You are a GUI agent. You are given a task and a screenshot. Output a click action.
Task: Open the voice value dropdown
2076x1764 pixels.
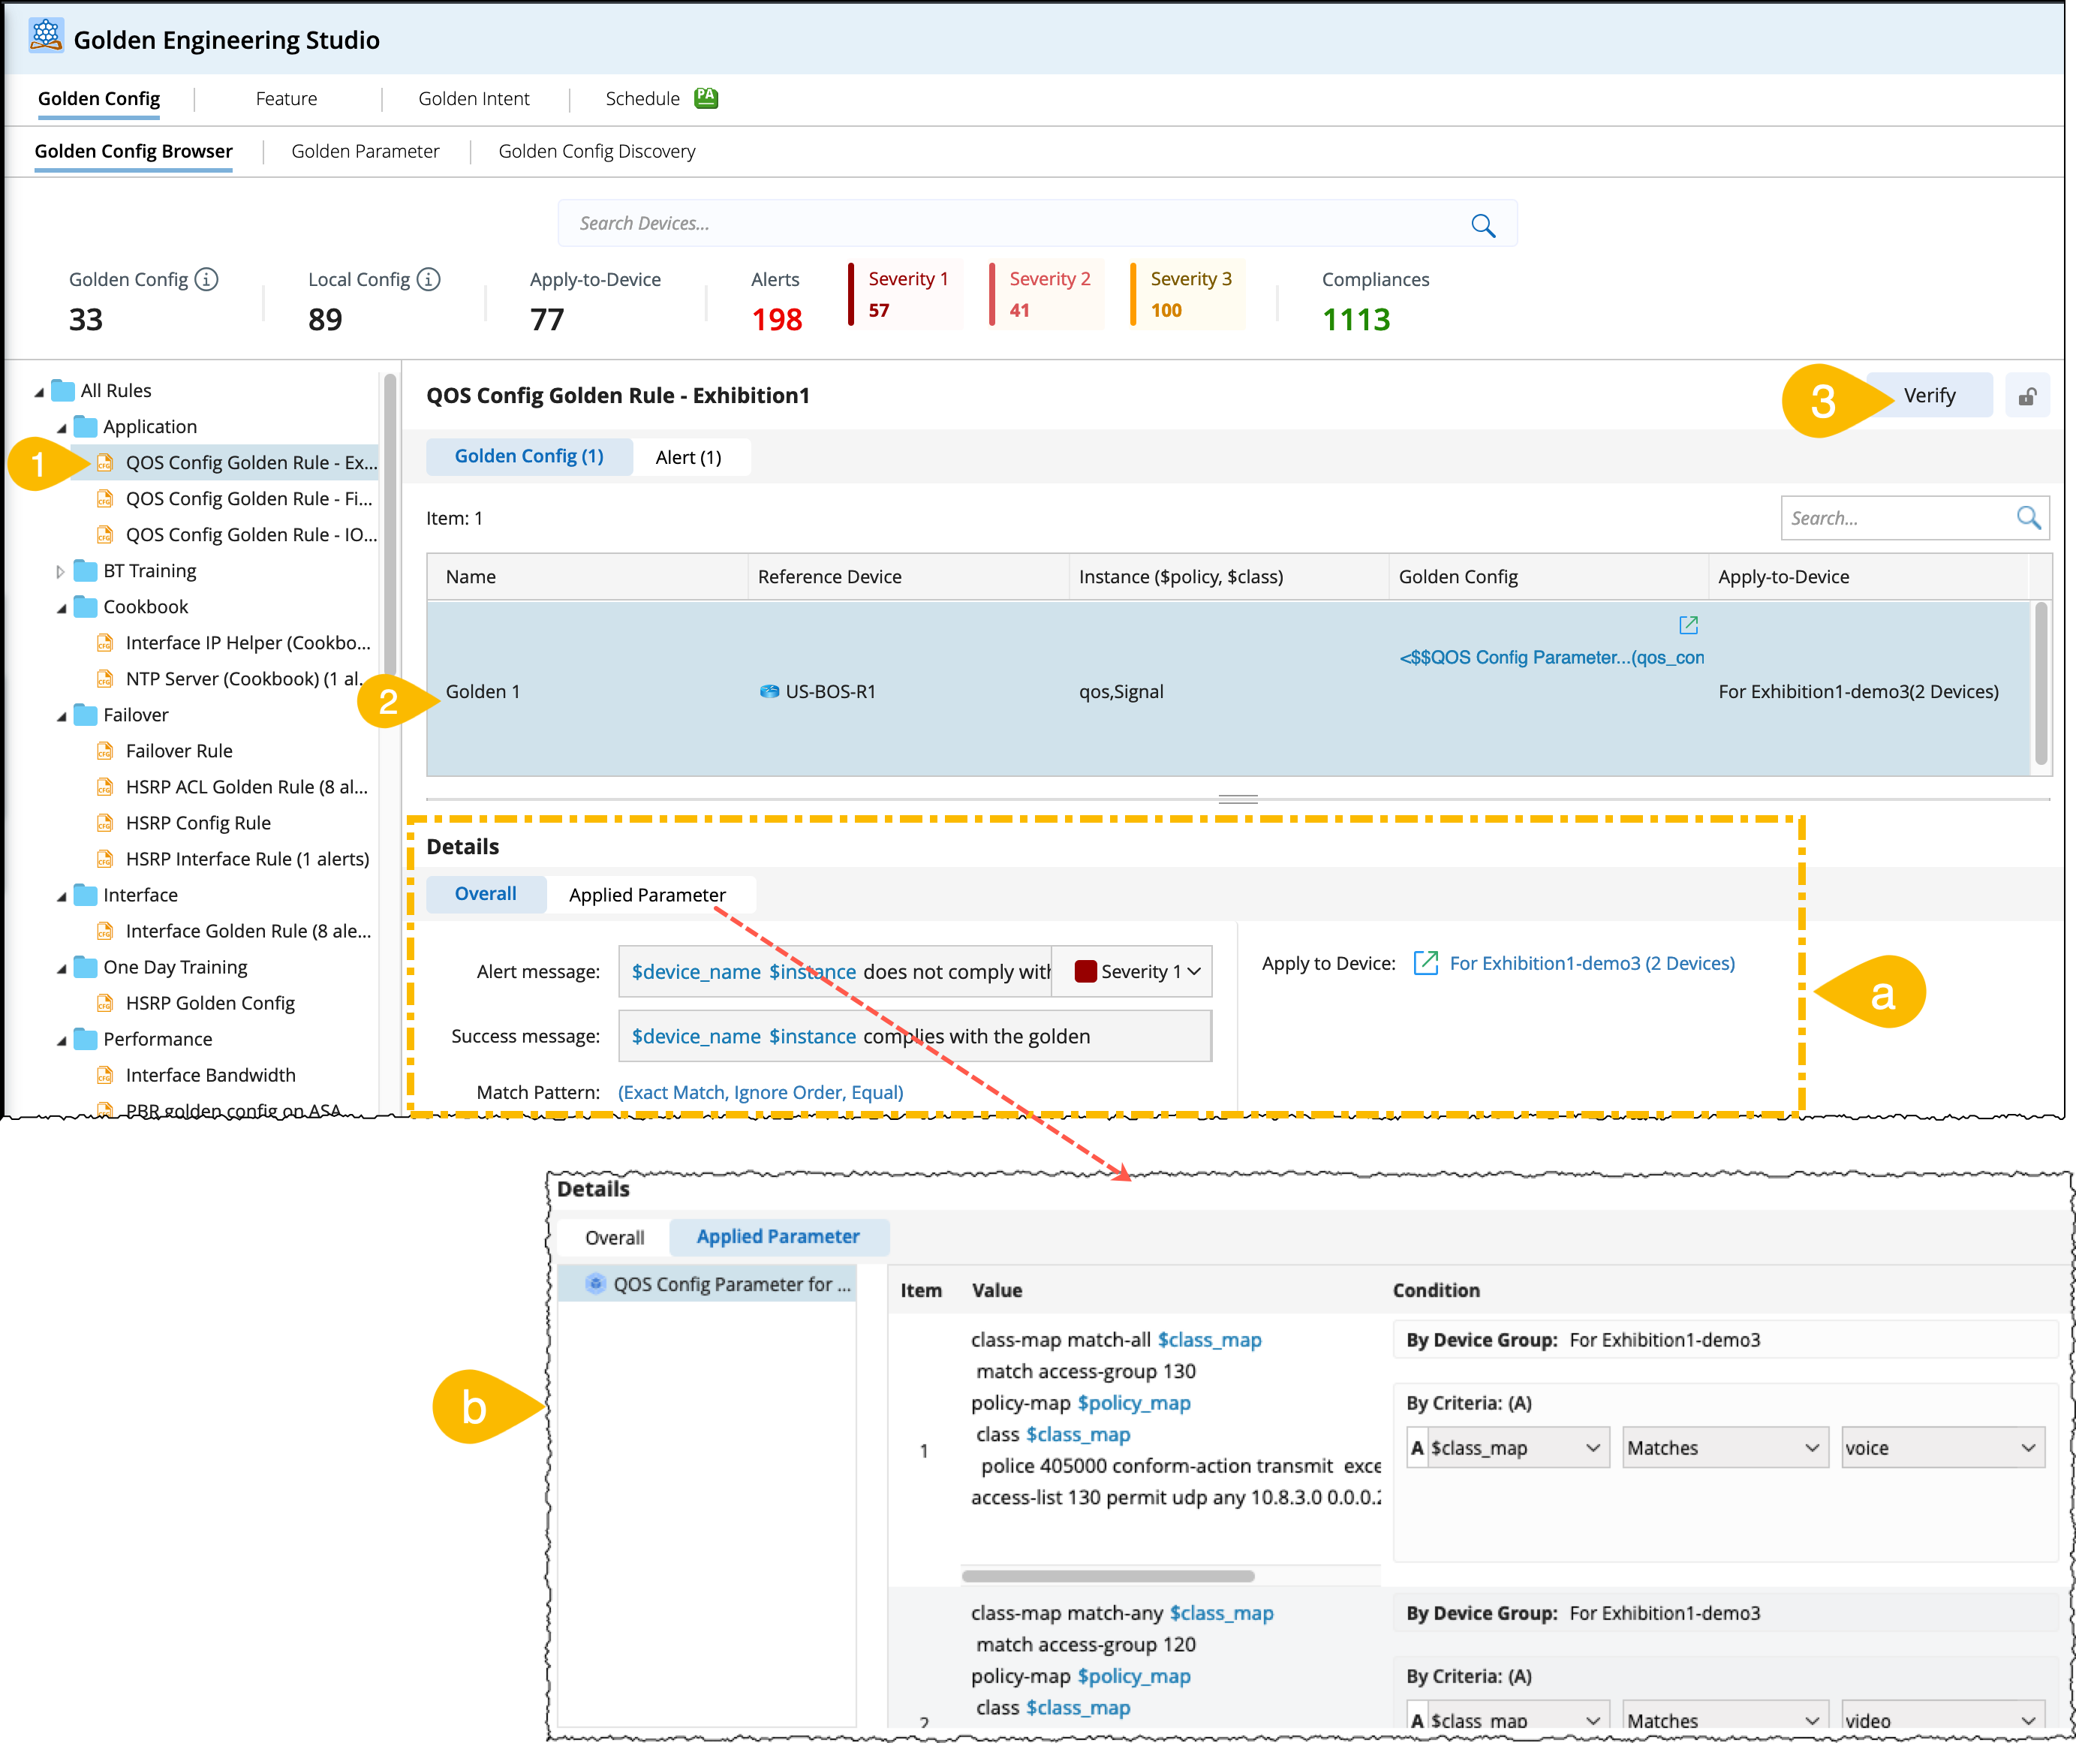(2028, 1448)
